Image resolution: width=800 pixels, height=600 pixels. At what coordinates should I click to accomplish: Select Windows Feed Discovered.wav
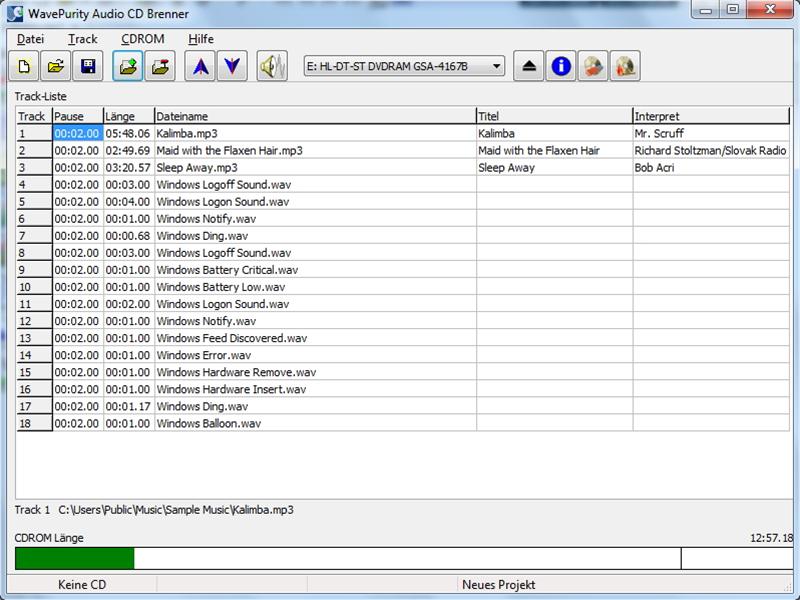pos(232,338)
